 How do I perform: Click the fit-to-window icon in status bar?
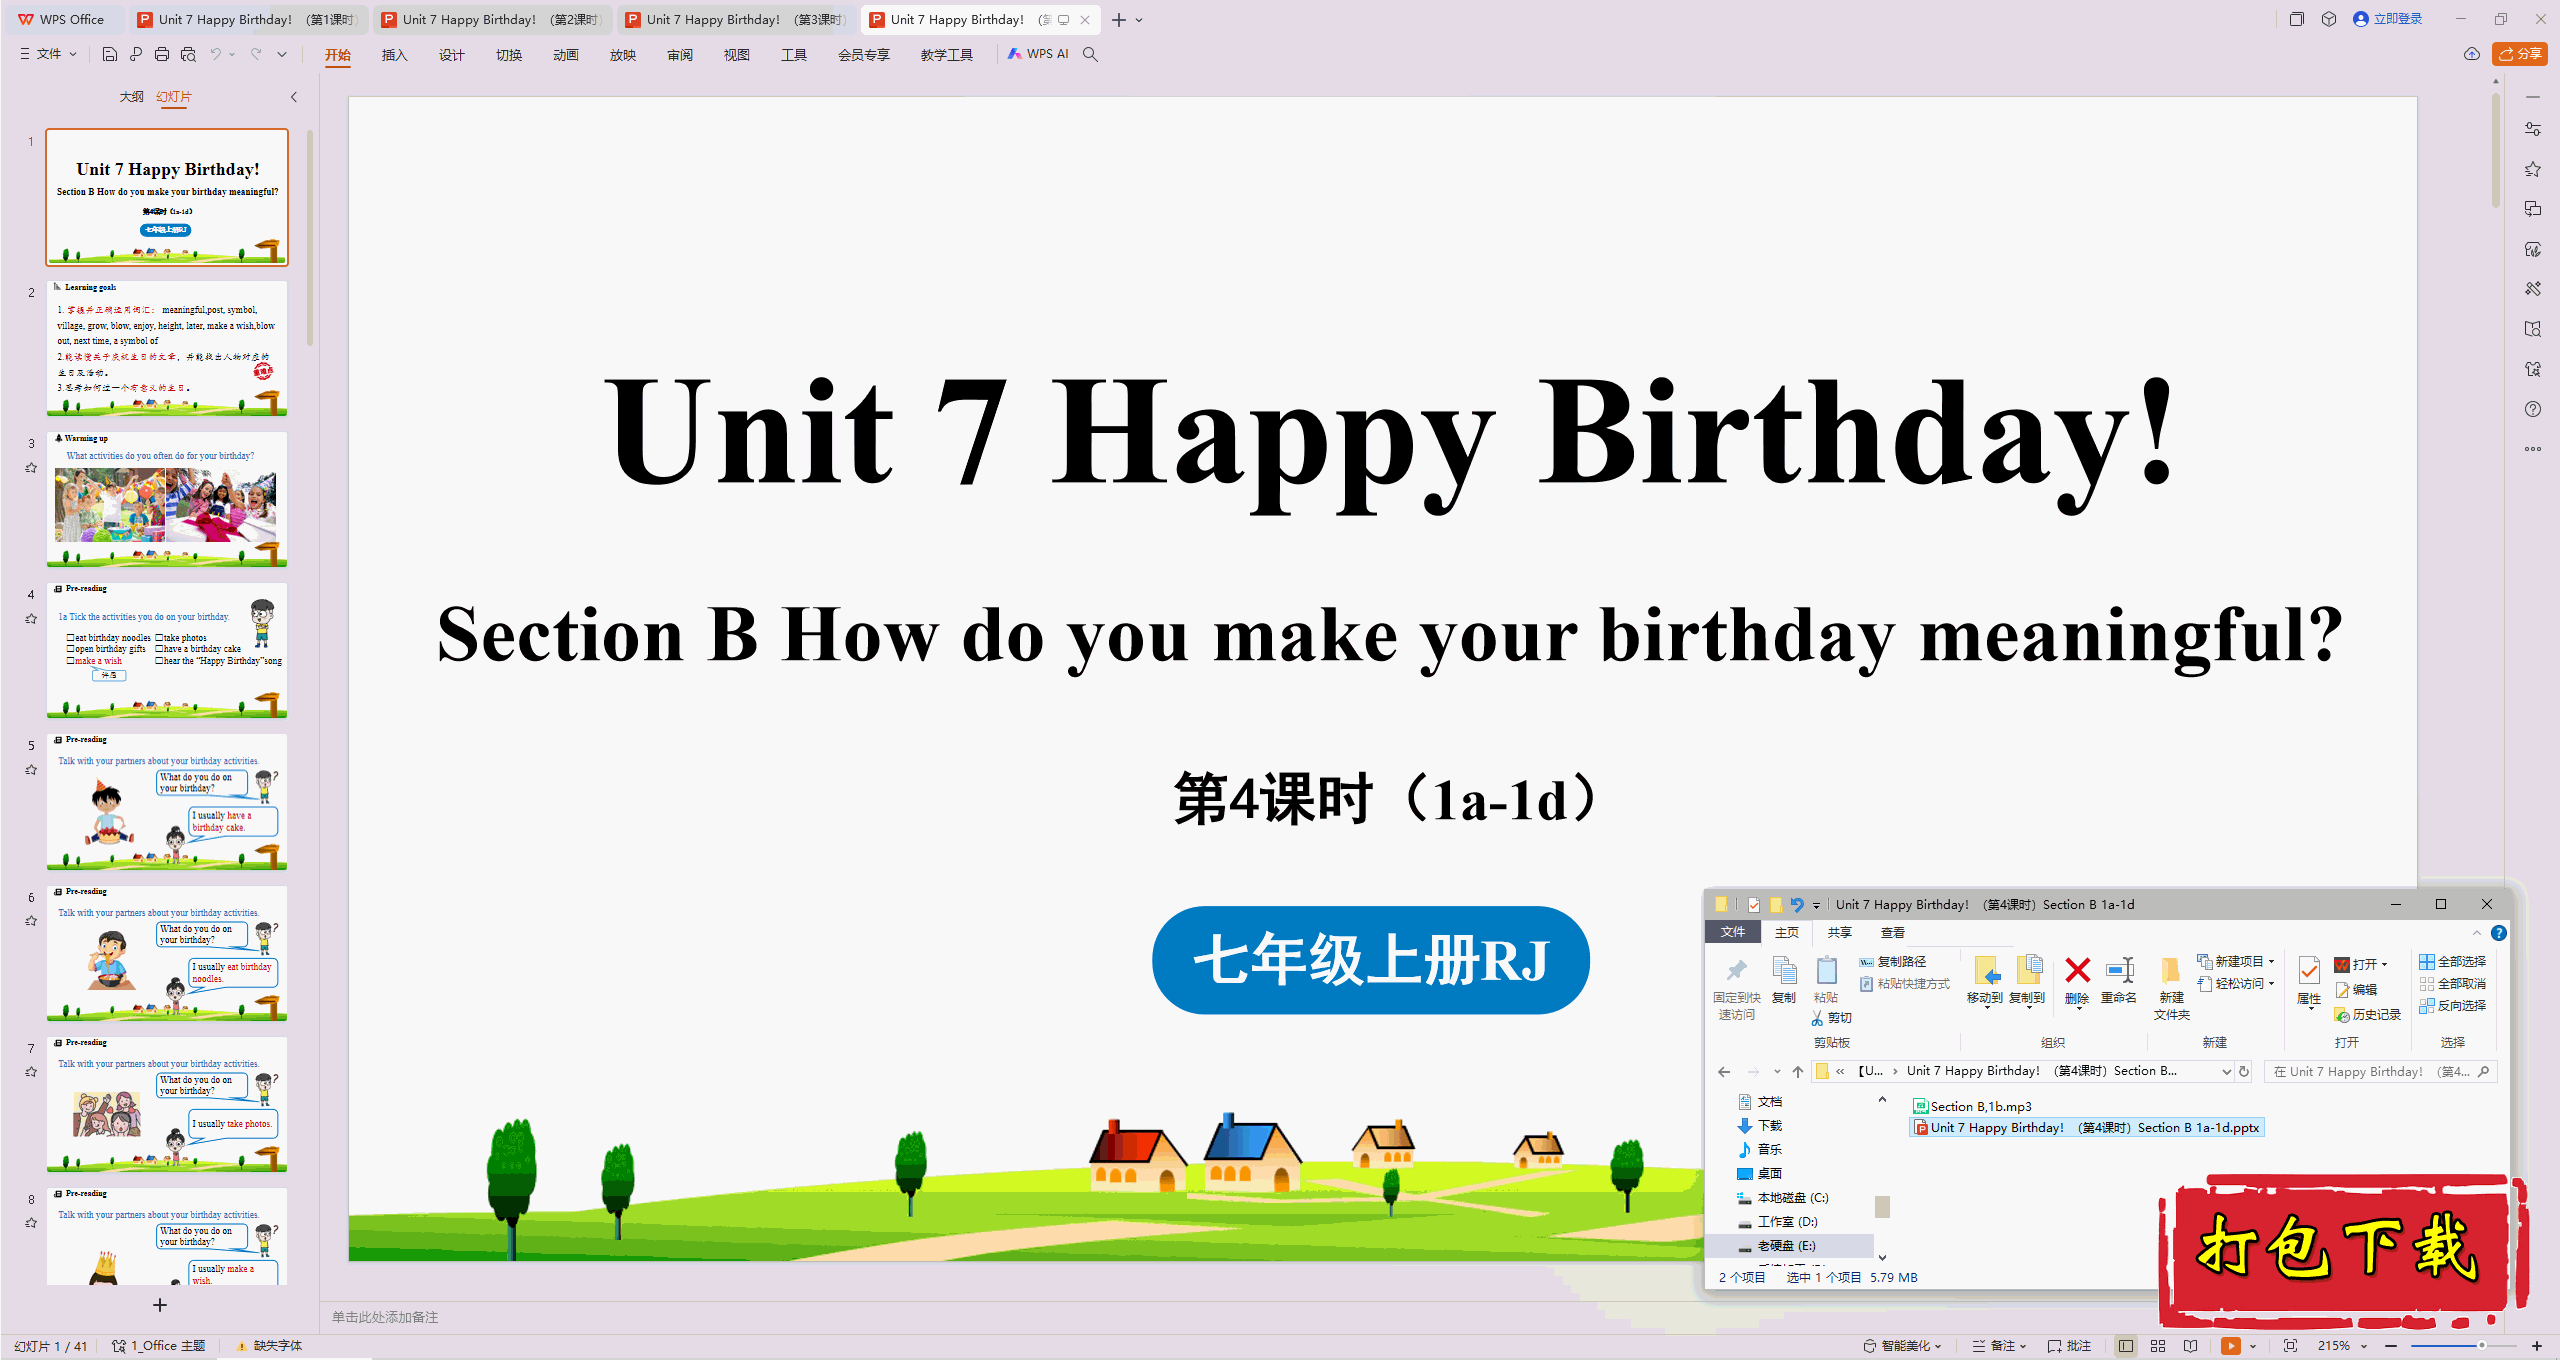[x=2291, y=1346]
